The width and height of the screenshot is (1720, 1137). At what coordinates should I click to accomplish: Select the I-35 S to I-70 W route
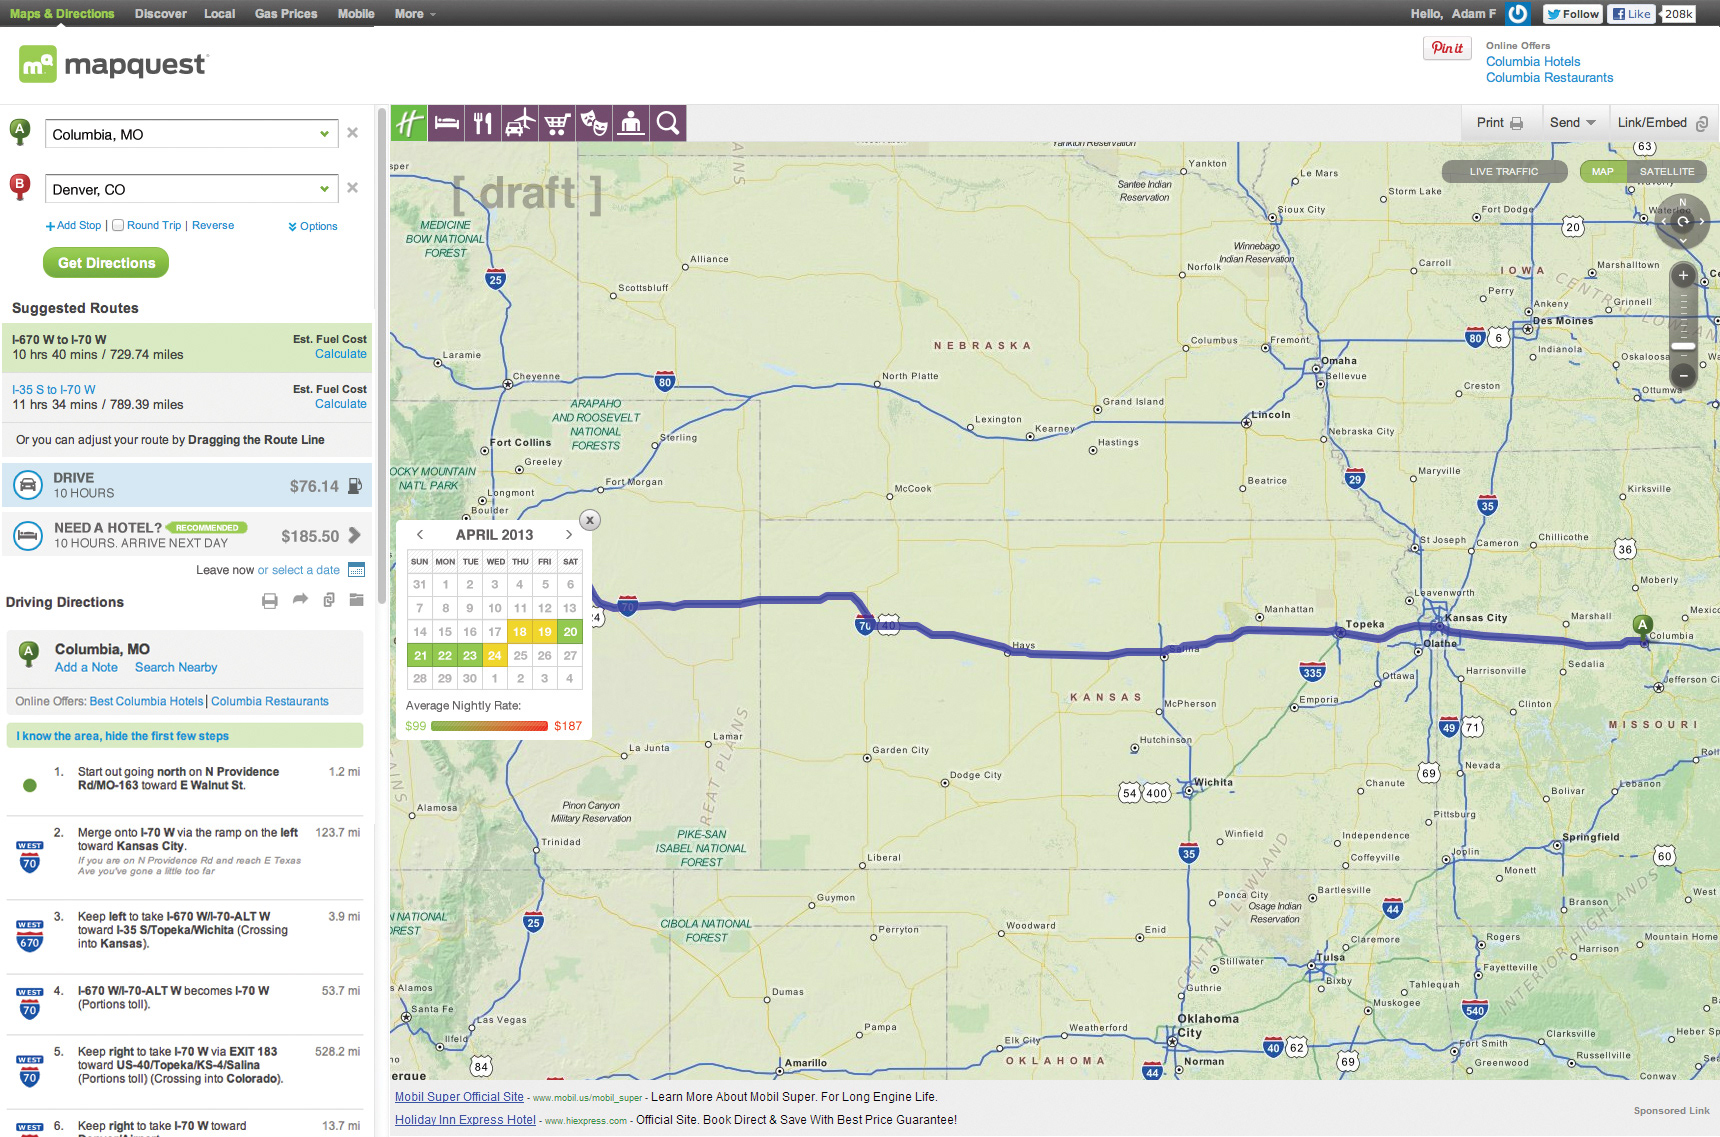pyautogui.click(x=187, y=397)
